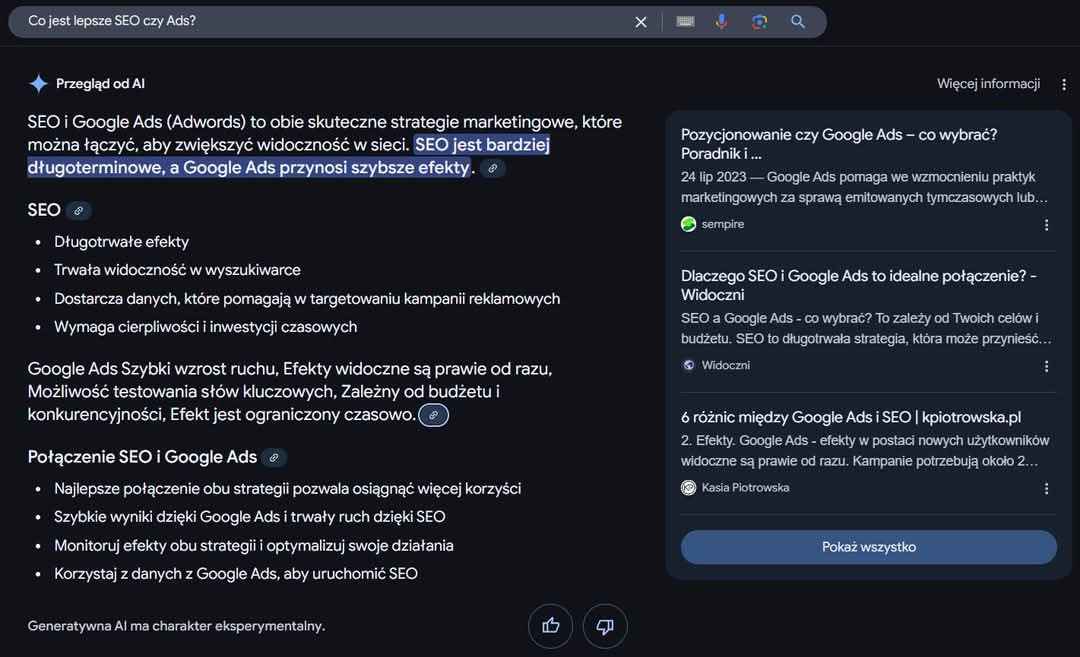This screenshot has width=1080, height=657.
Task: Click the 'SEO a Google Ads - co wybrać?' snippet
Action: 866,328
